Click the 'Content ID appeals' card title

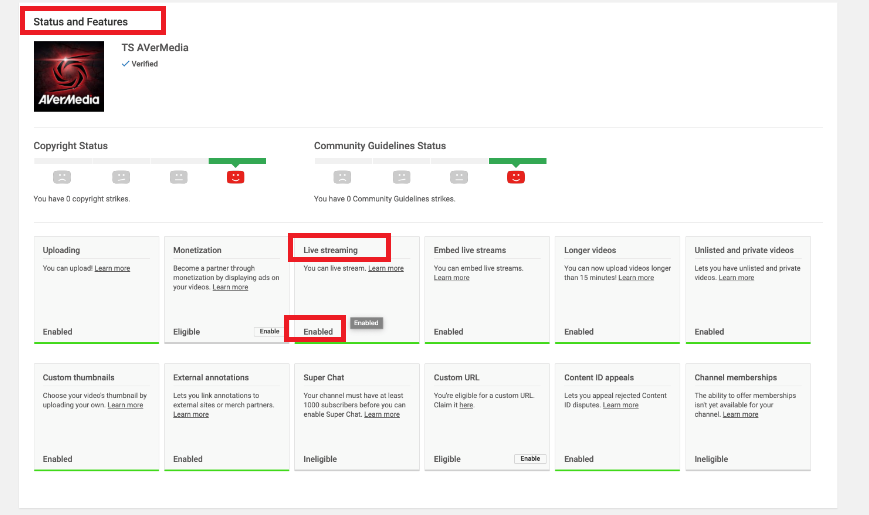pyautogui.click(x=599, y=378)
